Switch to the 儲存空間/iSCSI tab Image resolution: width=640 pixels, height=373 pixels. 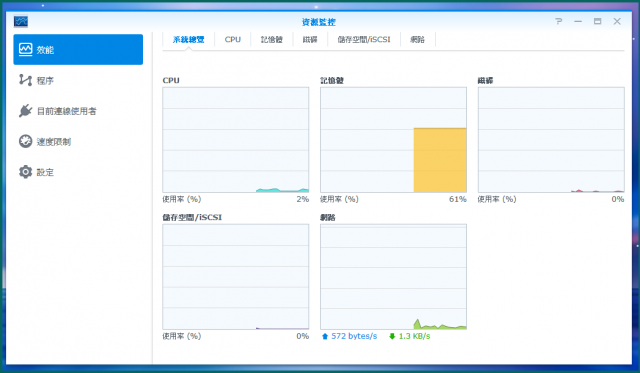(x=364, y=40)
